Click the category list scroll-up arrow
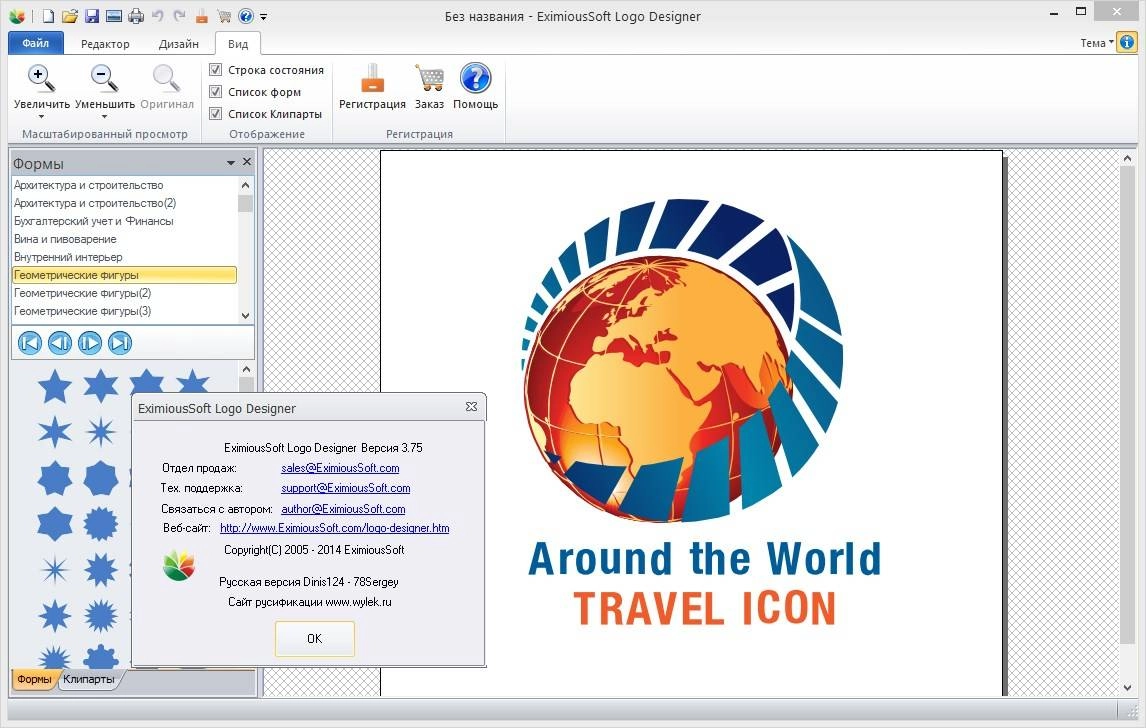Screen dimensions: 1146x728 [246, 185]
